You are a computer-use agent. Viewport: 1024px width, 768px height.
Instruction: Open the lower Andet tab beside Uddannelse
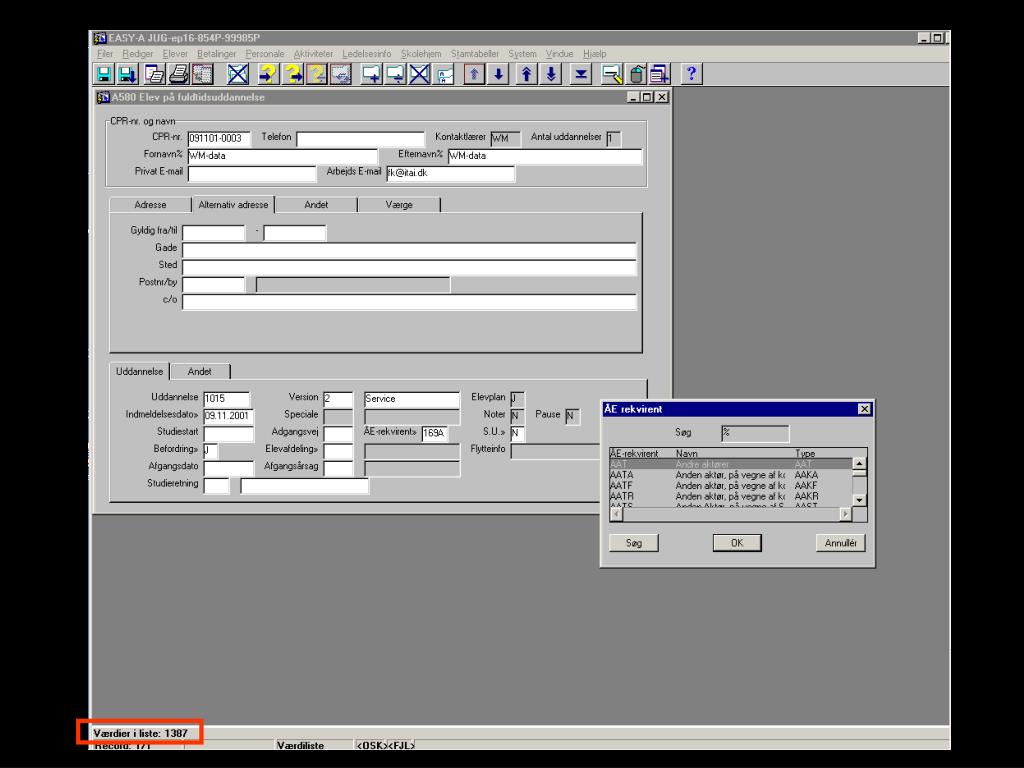tap(199, 371)
